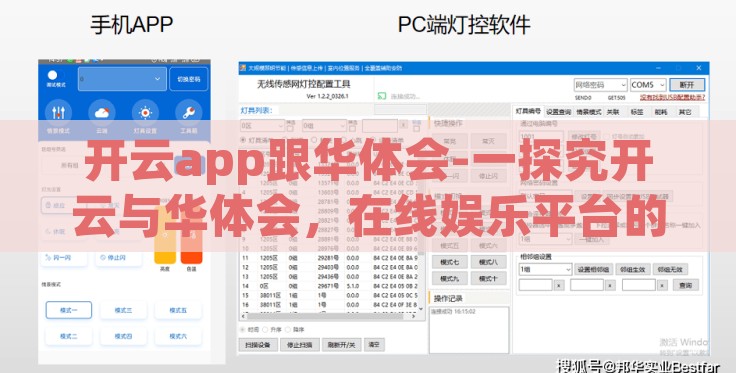Open the 没有找到USB配置助手 link

673,98
